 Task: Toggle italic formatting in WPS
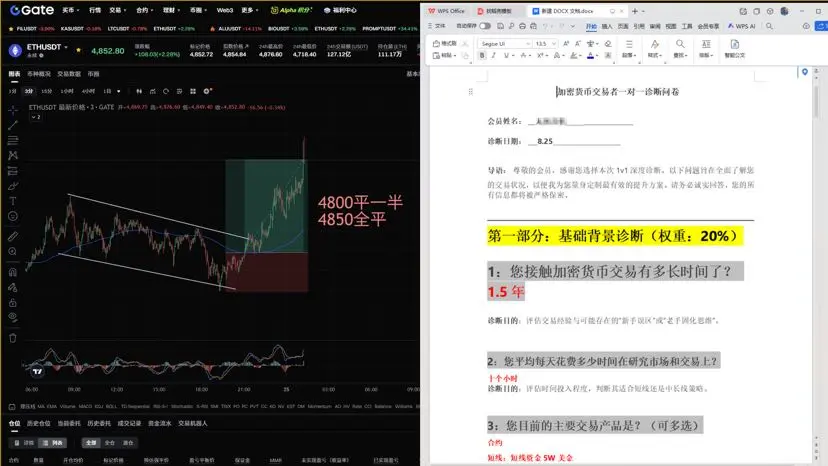tap(494, 55)
